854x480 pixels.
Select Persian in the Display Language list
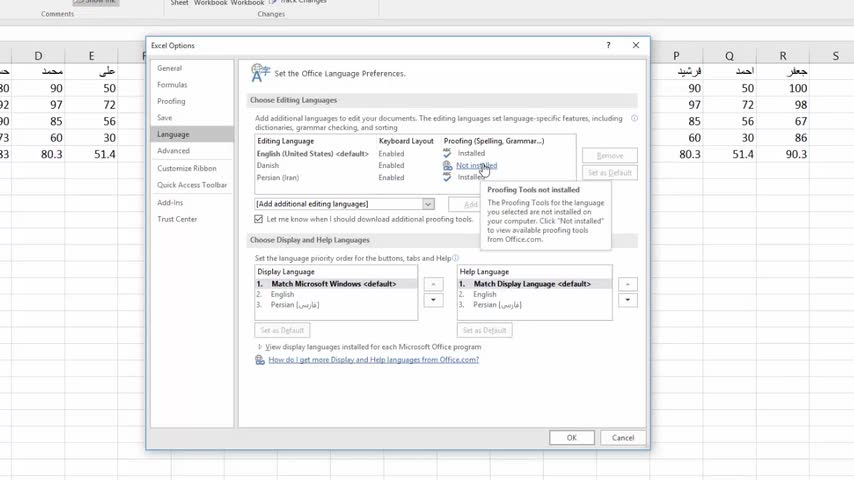coord(336,305)
